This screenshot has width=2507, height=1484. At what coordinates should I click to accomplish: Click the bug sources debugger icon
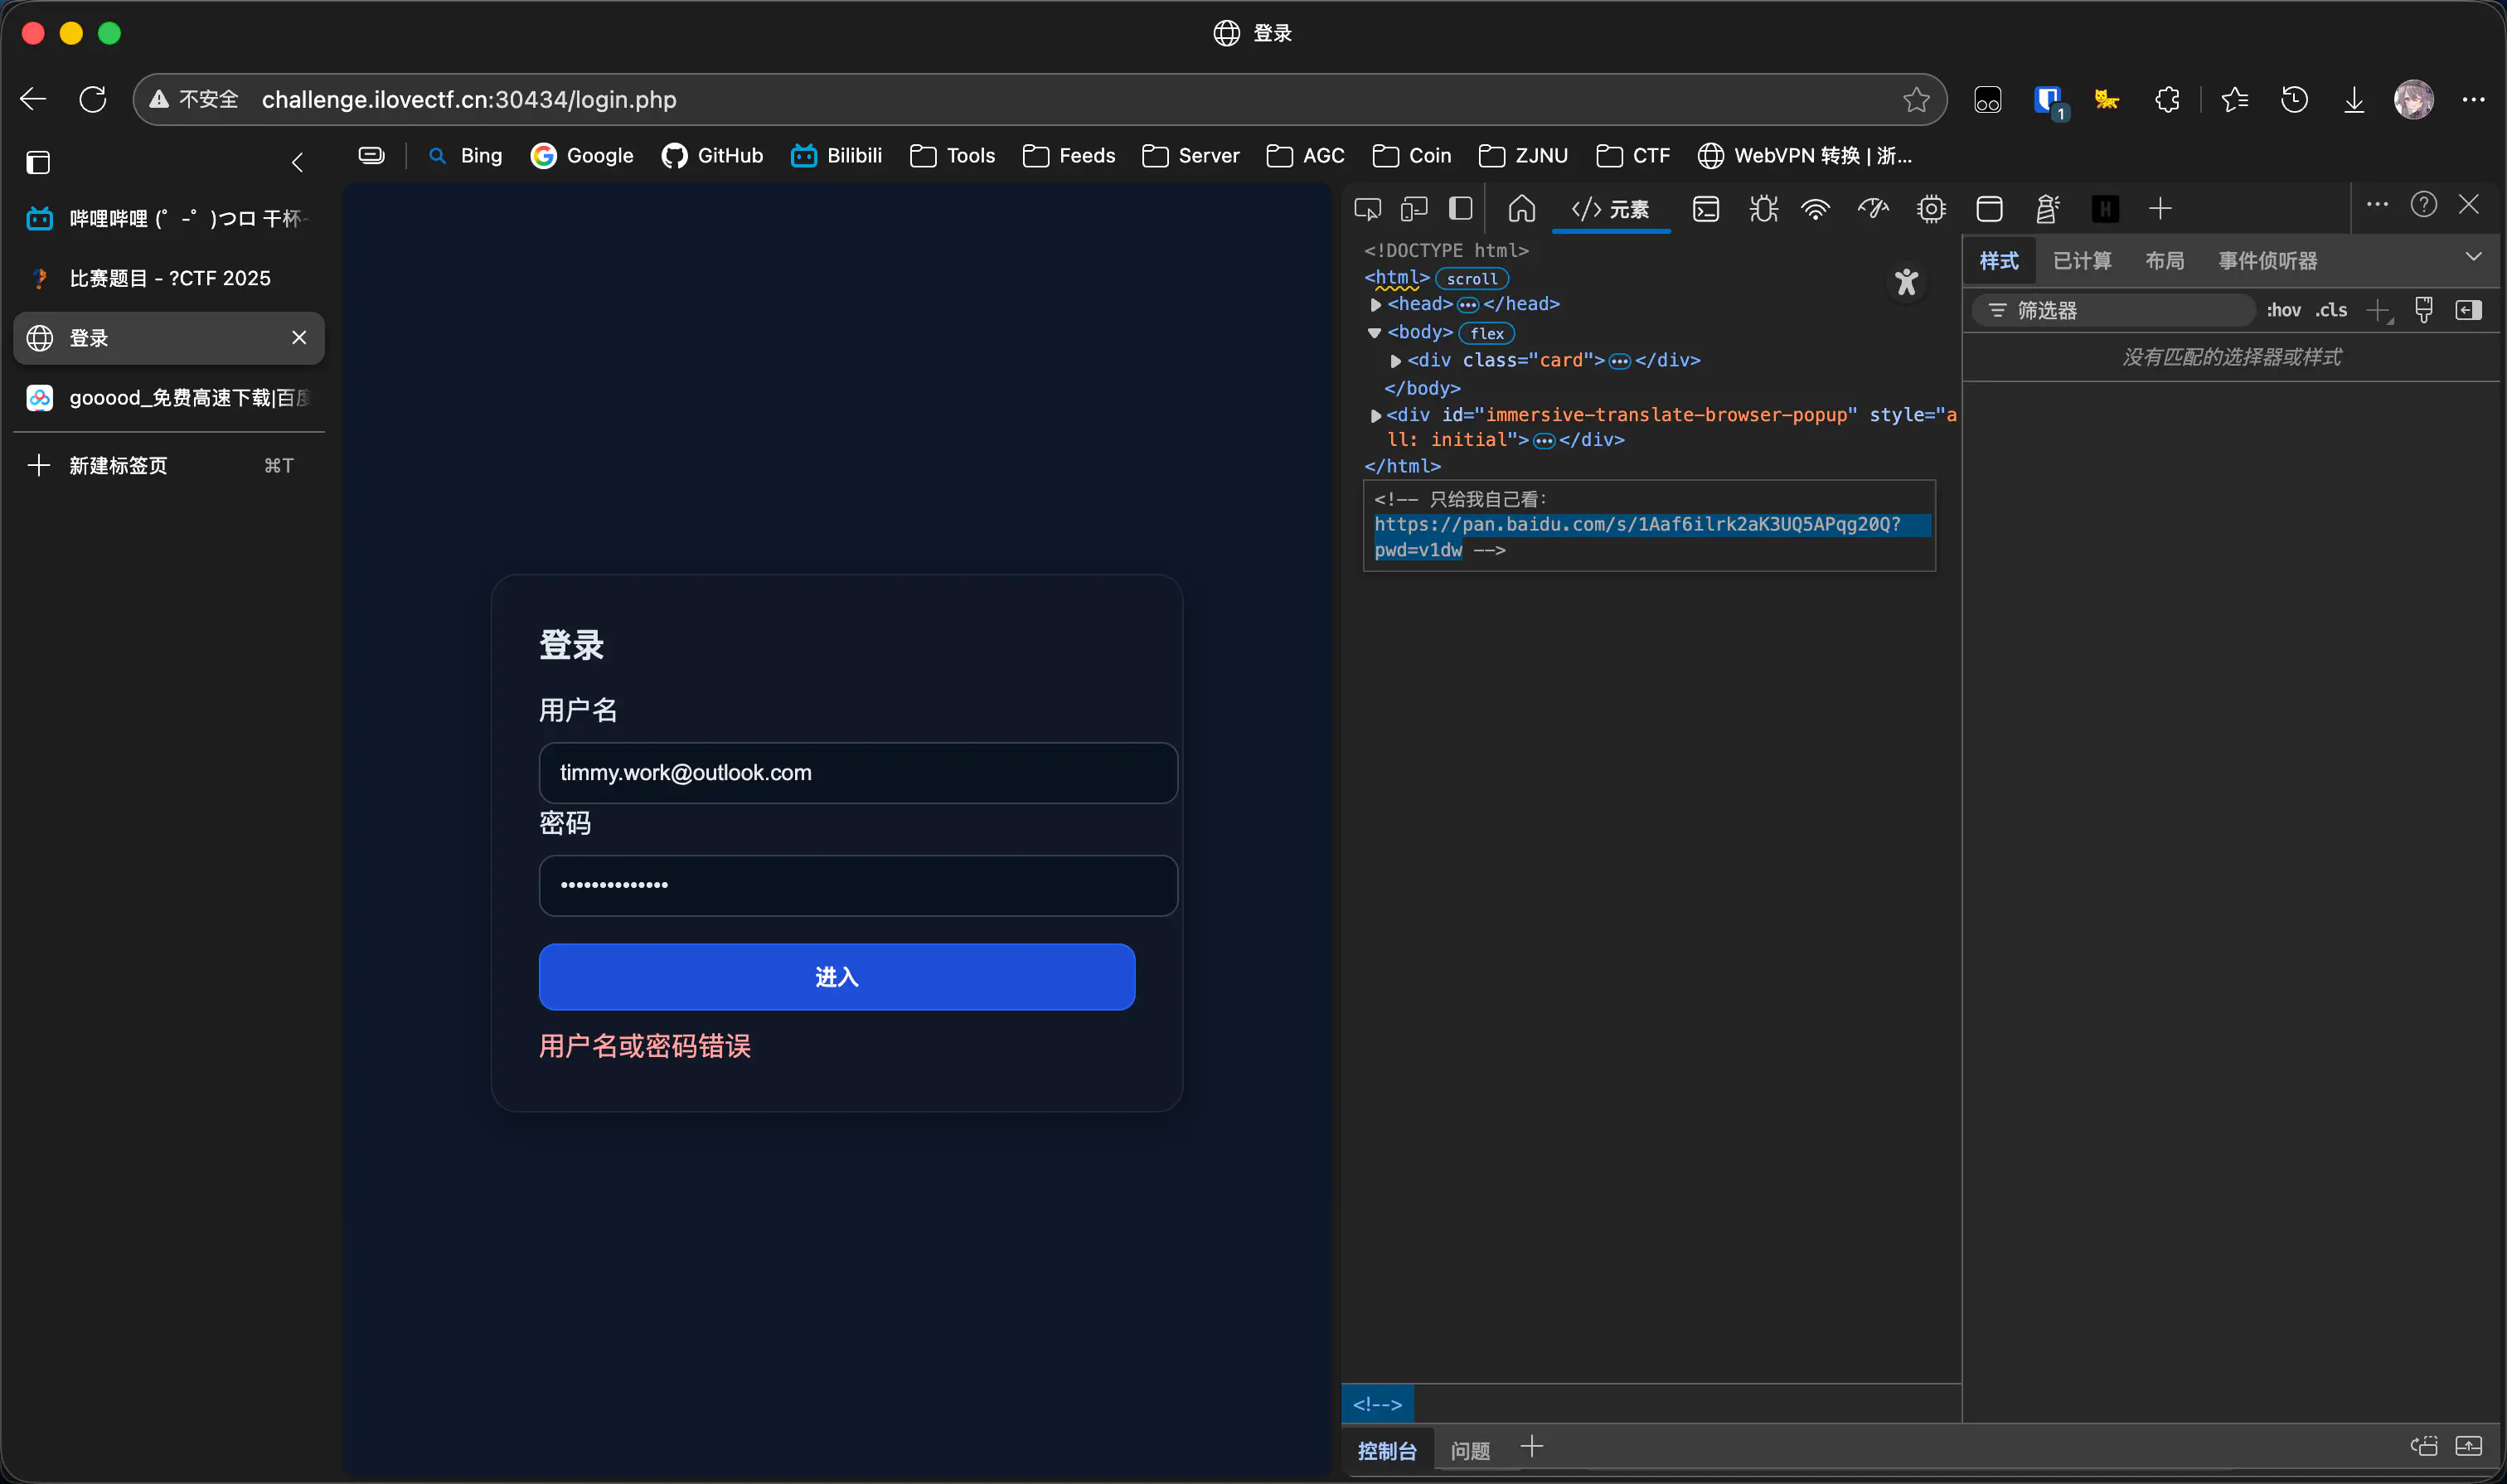[x=1763, y=209]
